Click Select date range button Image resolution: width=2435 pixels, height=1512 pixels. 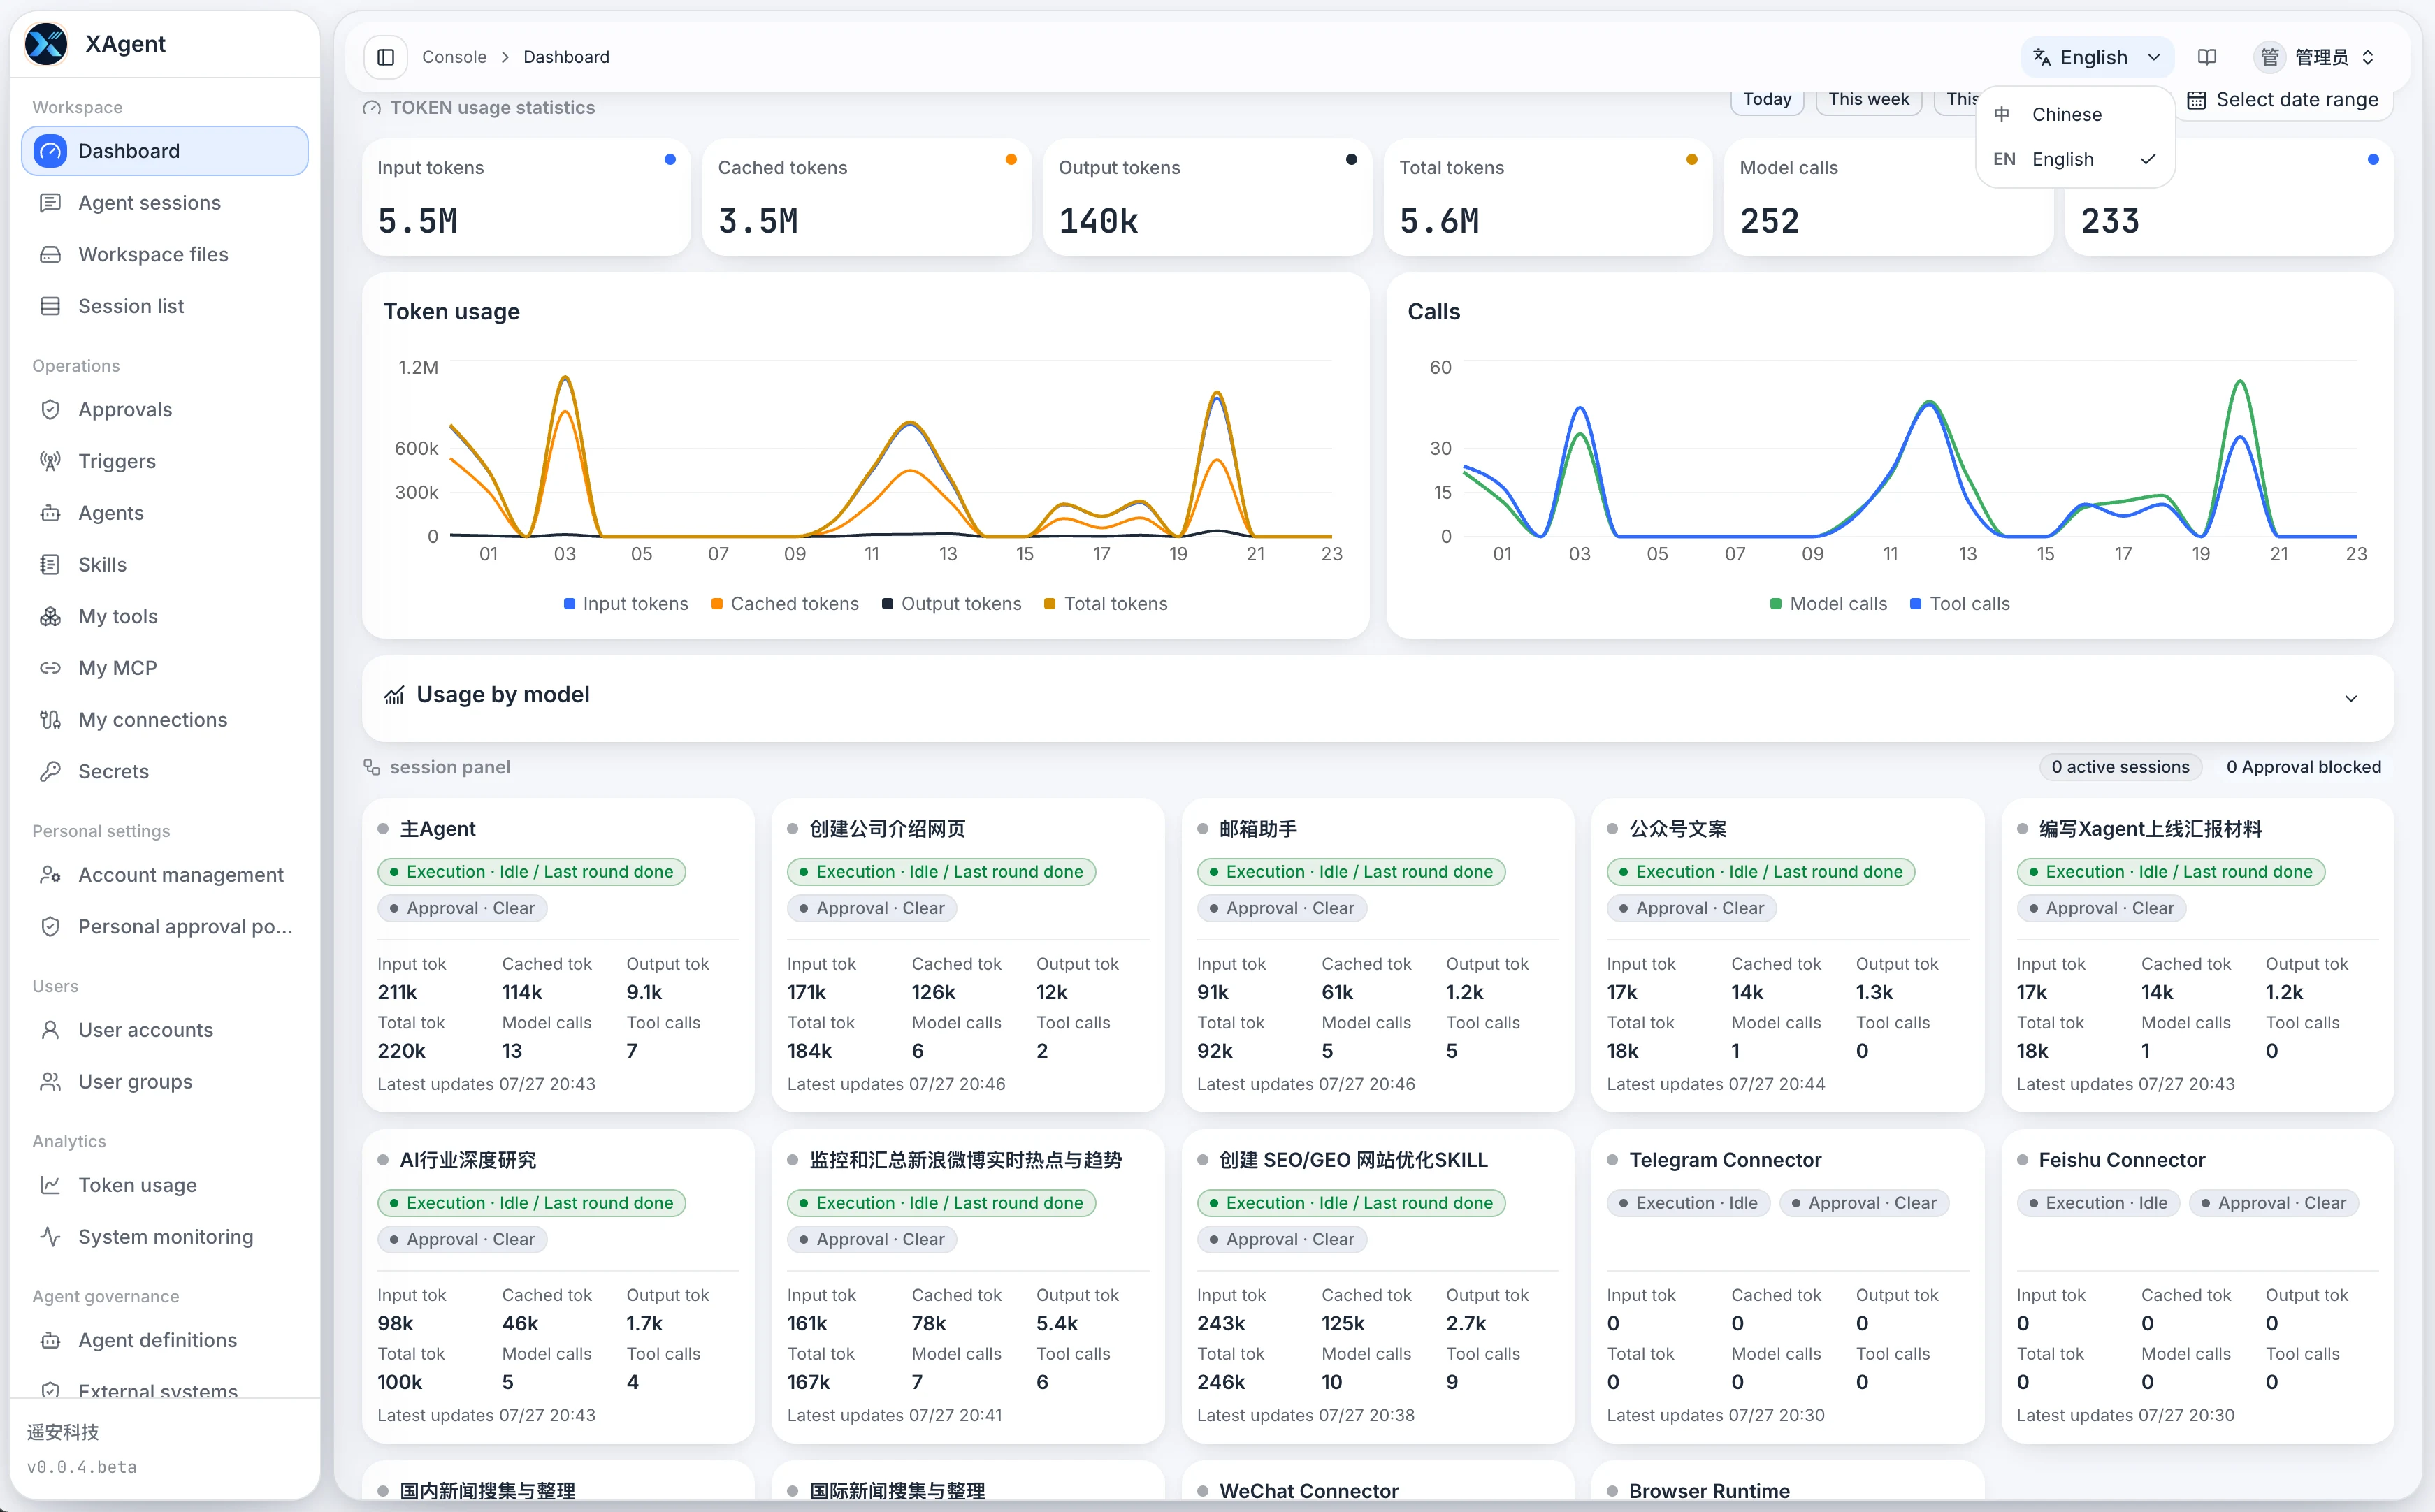coord(2283,100)
